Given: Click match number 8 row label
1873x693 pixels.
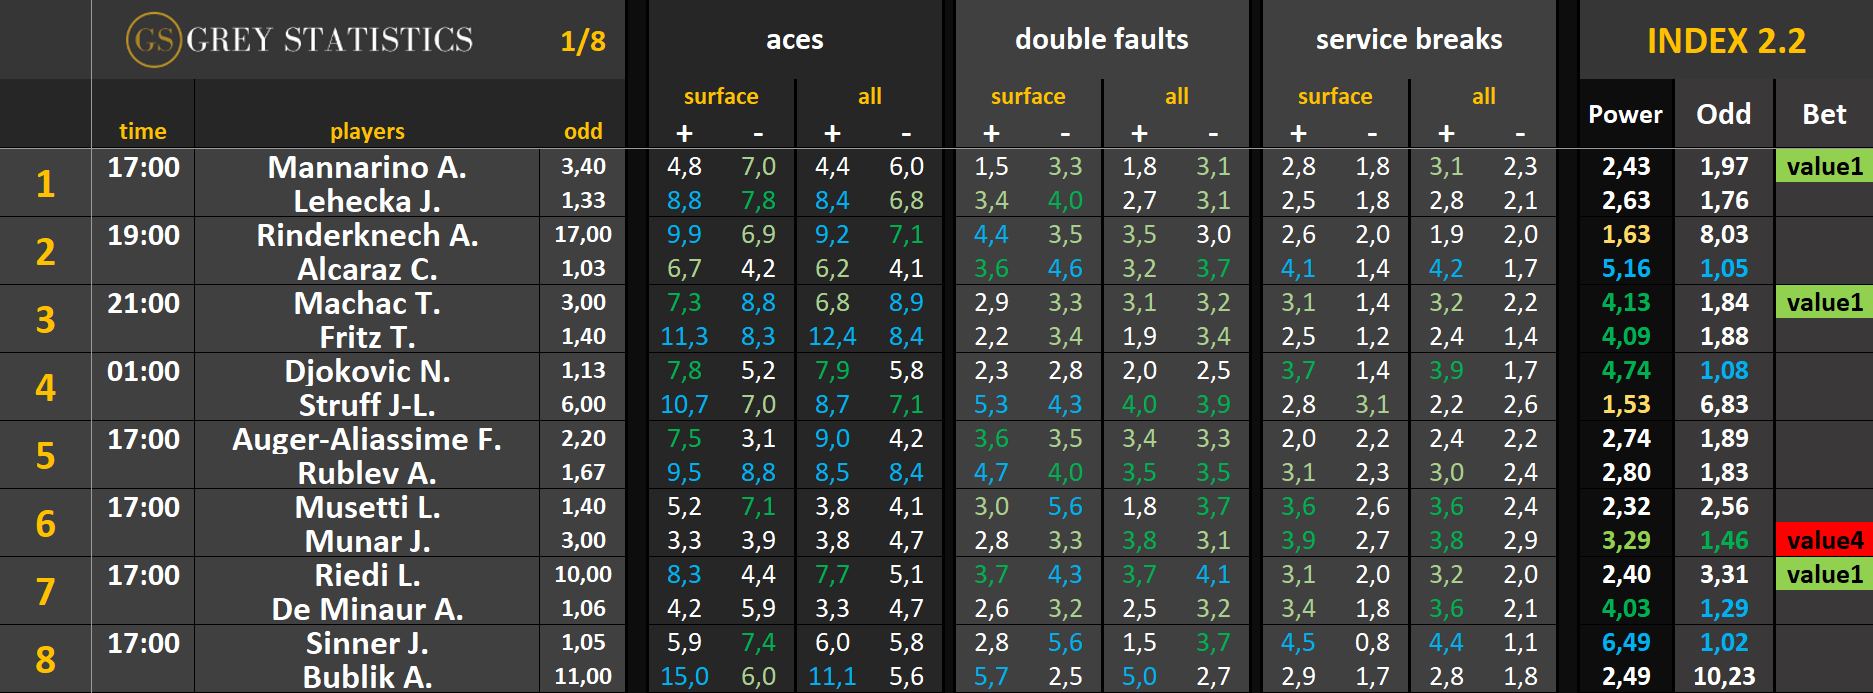Looking at the screenshot, I should pyautogui.click(x=45, y=659).
